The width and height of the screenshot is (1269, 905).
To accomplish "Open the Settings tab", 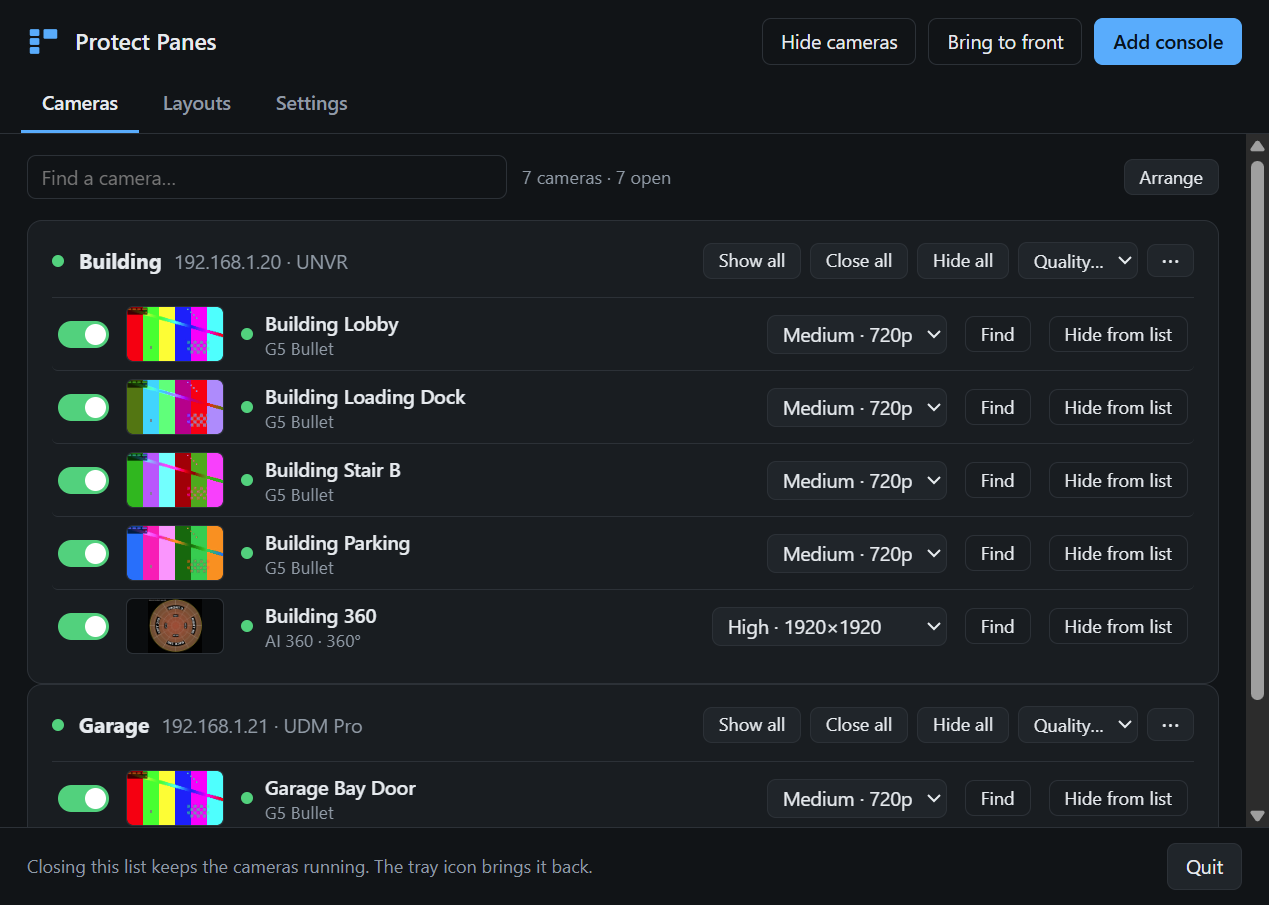I will [312, 104].
